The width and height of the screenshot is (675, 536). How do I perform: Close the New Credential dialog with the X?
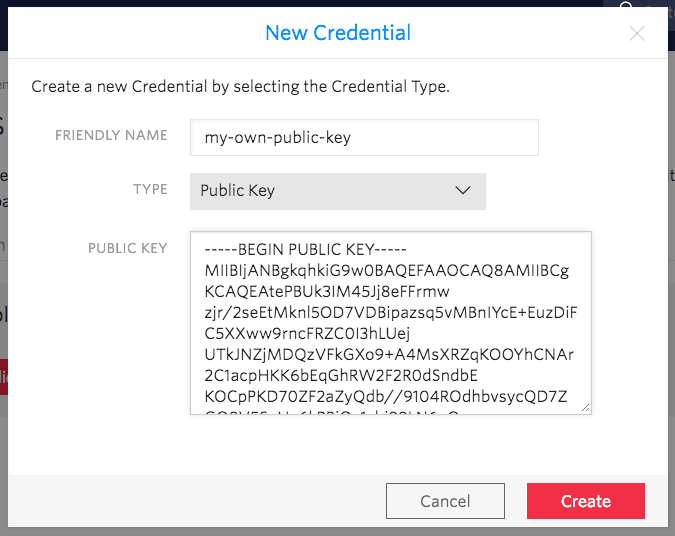coord(637,33)
